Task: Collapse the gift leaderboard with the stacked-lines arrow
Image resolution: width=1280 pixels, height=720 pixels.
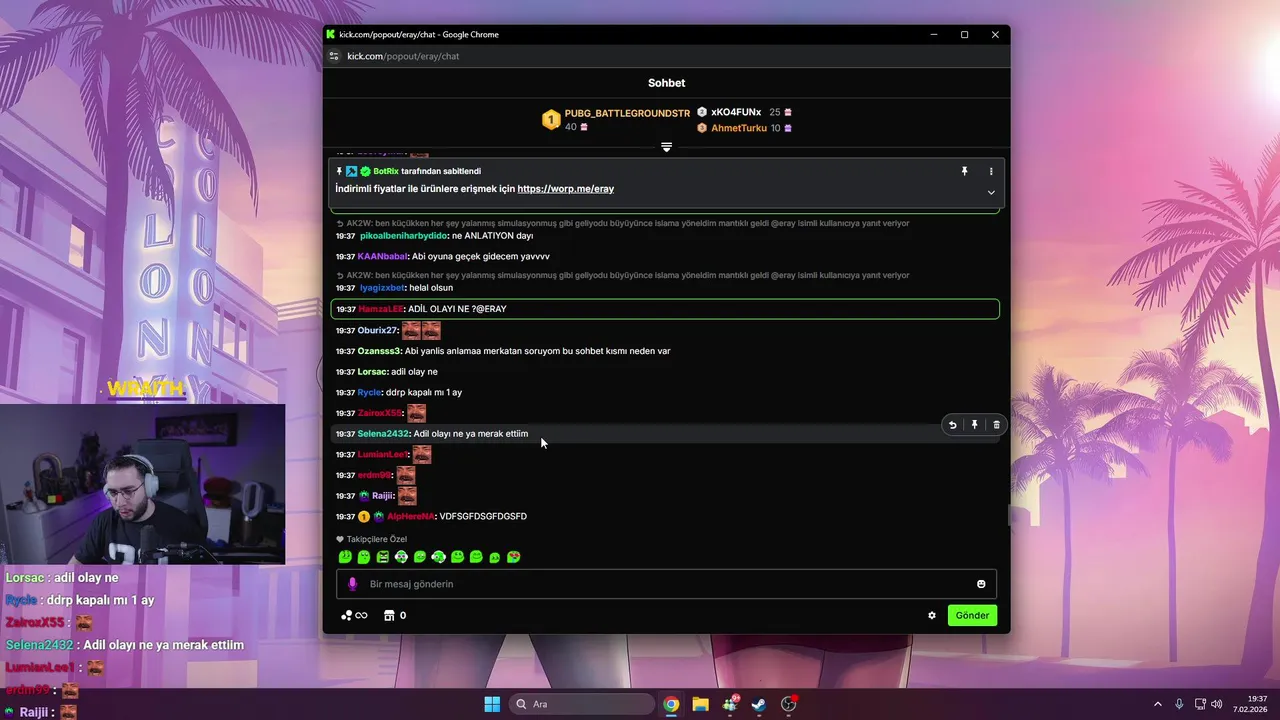Action: coord(666,147)
